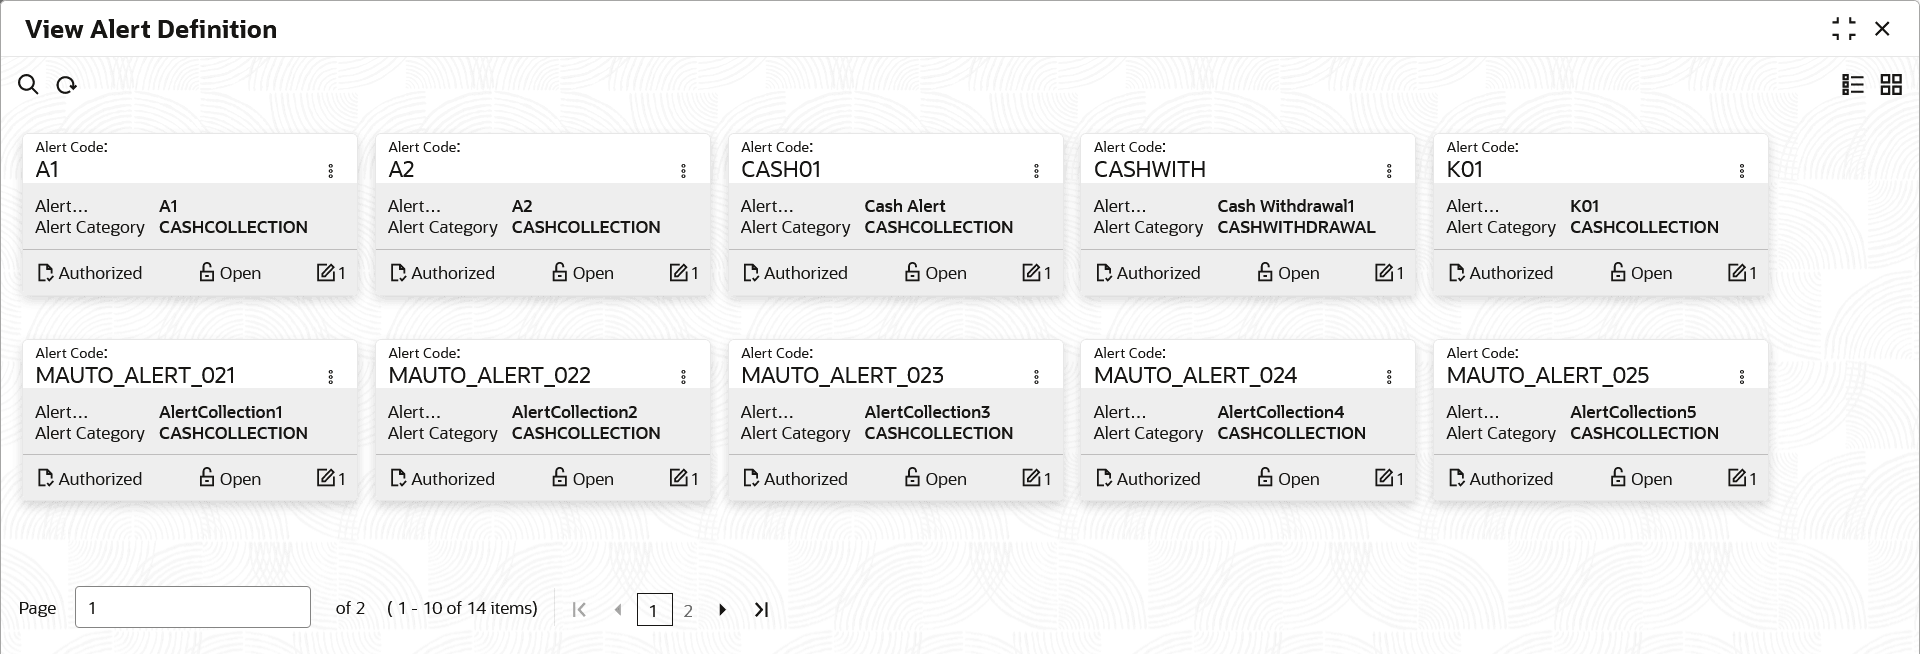Switch to list view layout

coord(1852,85)
